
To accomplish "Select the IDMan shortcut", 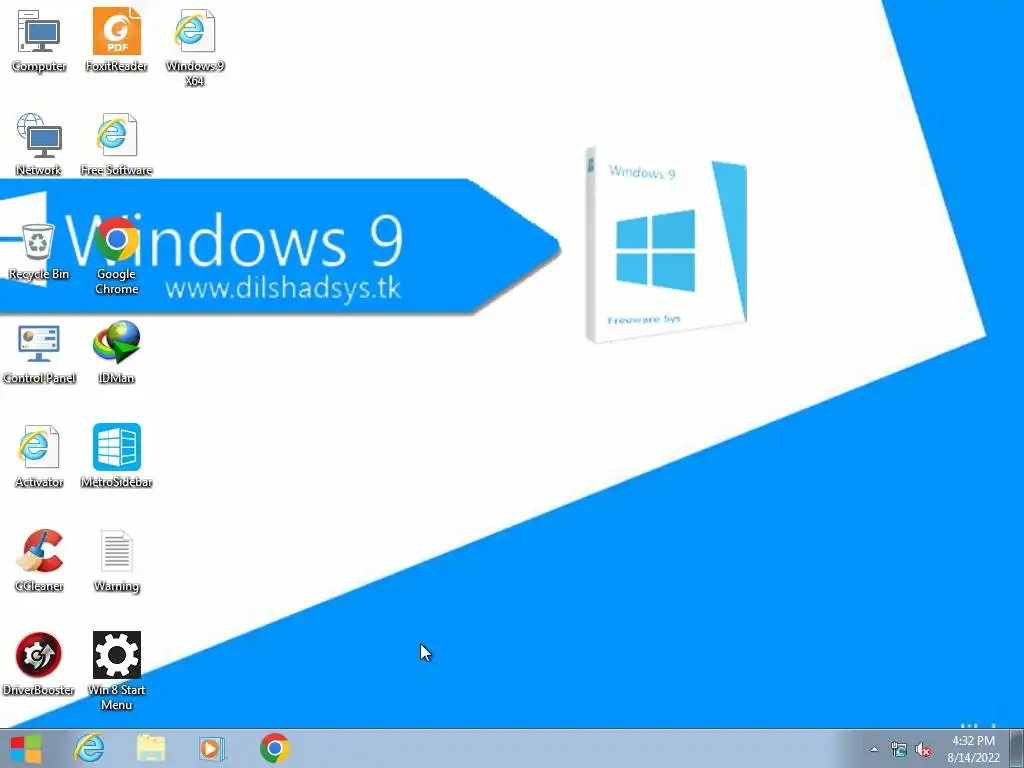I will [x=116, y=353].
